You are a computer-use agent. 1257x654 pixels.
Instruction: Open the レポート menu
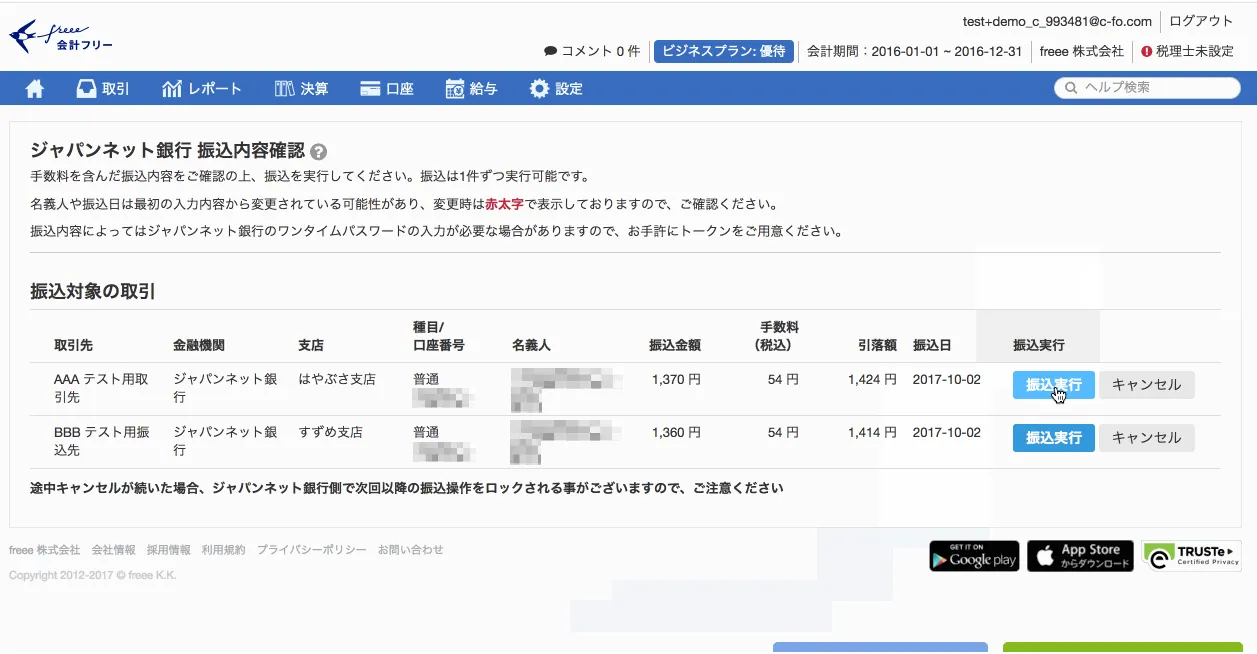point(202,89)
